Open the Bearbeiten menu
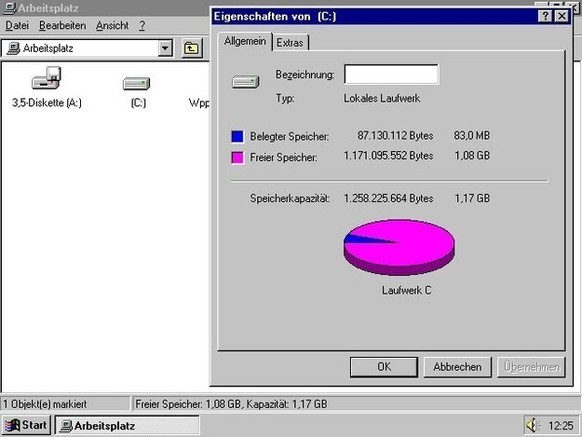 click(62, 26)
